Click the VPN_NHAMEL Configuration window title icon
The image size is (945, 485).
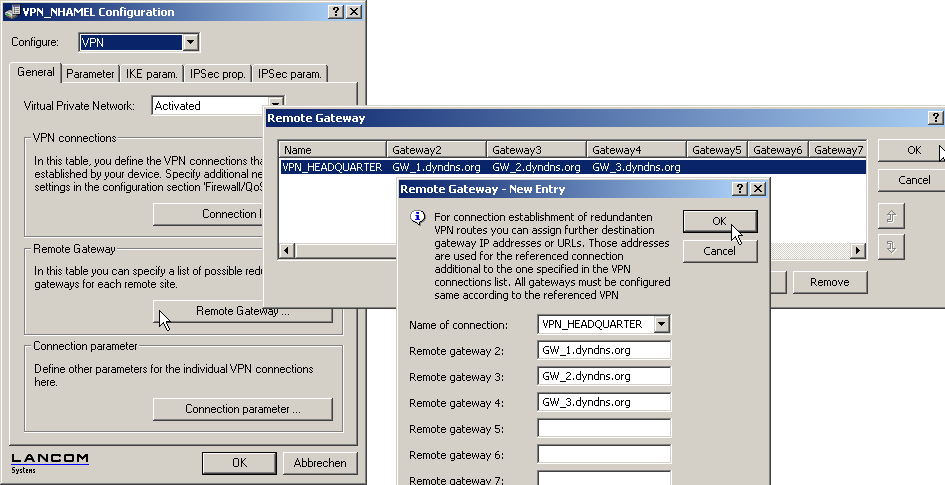[11, 12]
